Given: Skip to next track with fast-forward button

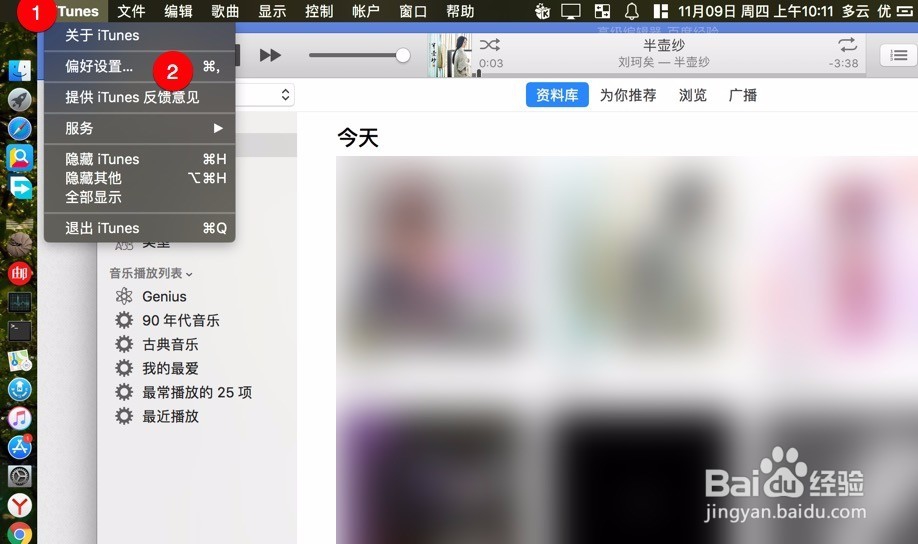Looking at the screenshot, I should coord(270,55).
